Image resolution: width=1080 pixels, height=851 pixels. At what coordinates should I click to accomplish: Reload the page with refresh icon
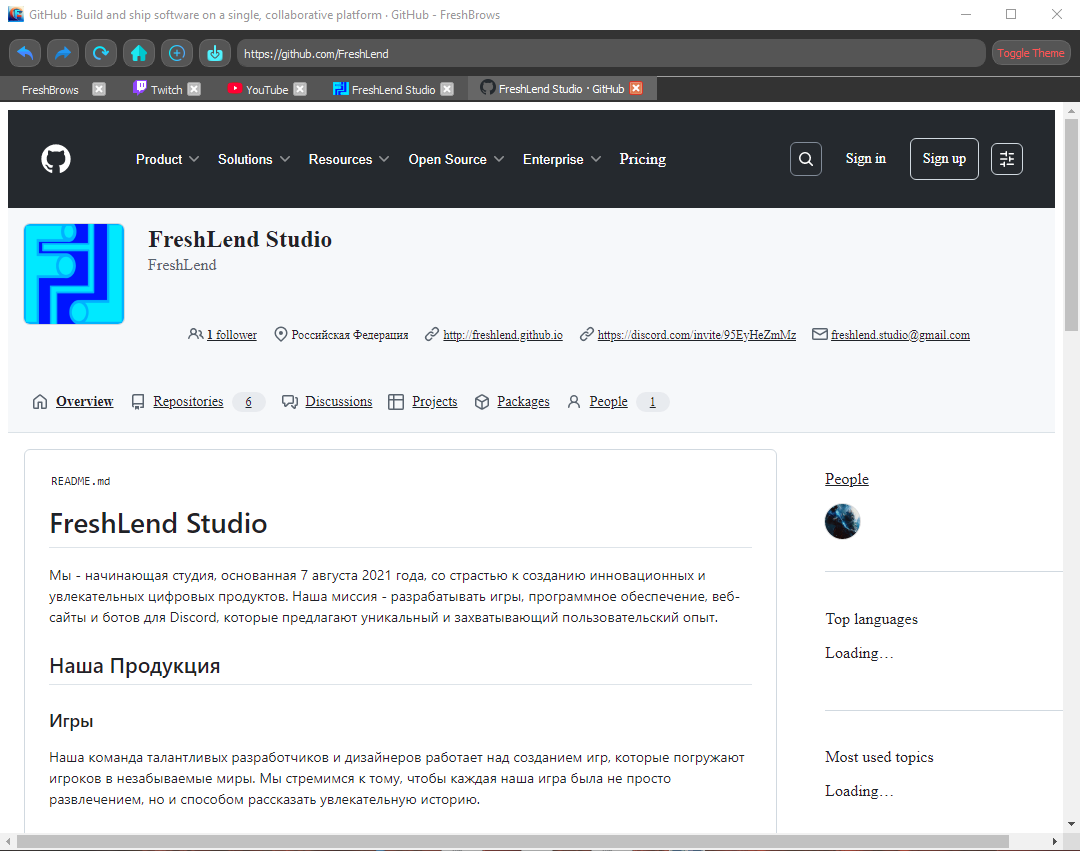[101, 53]
